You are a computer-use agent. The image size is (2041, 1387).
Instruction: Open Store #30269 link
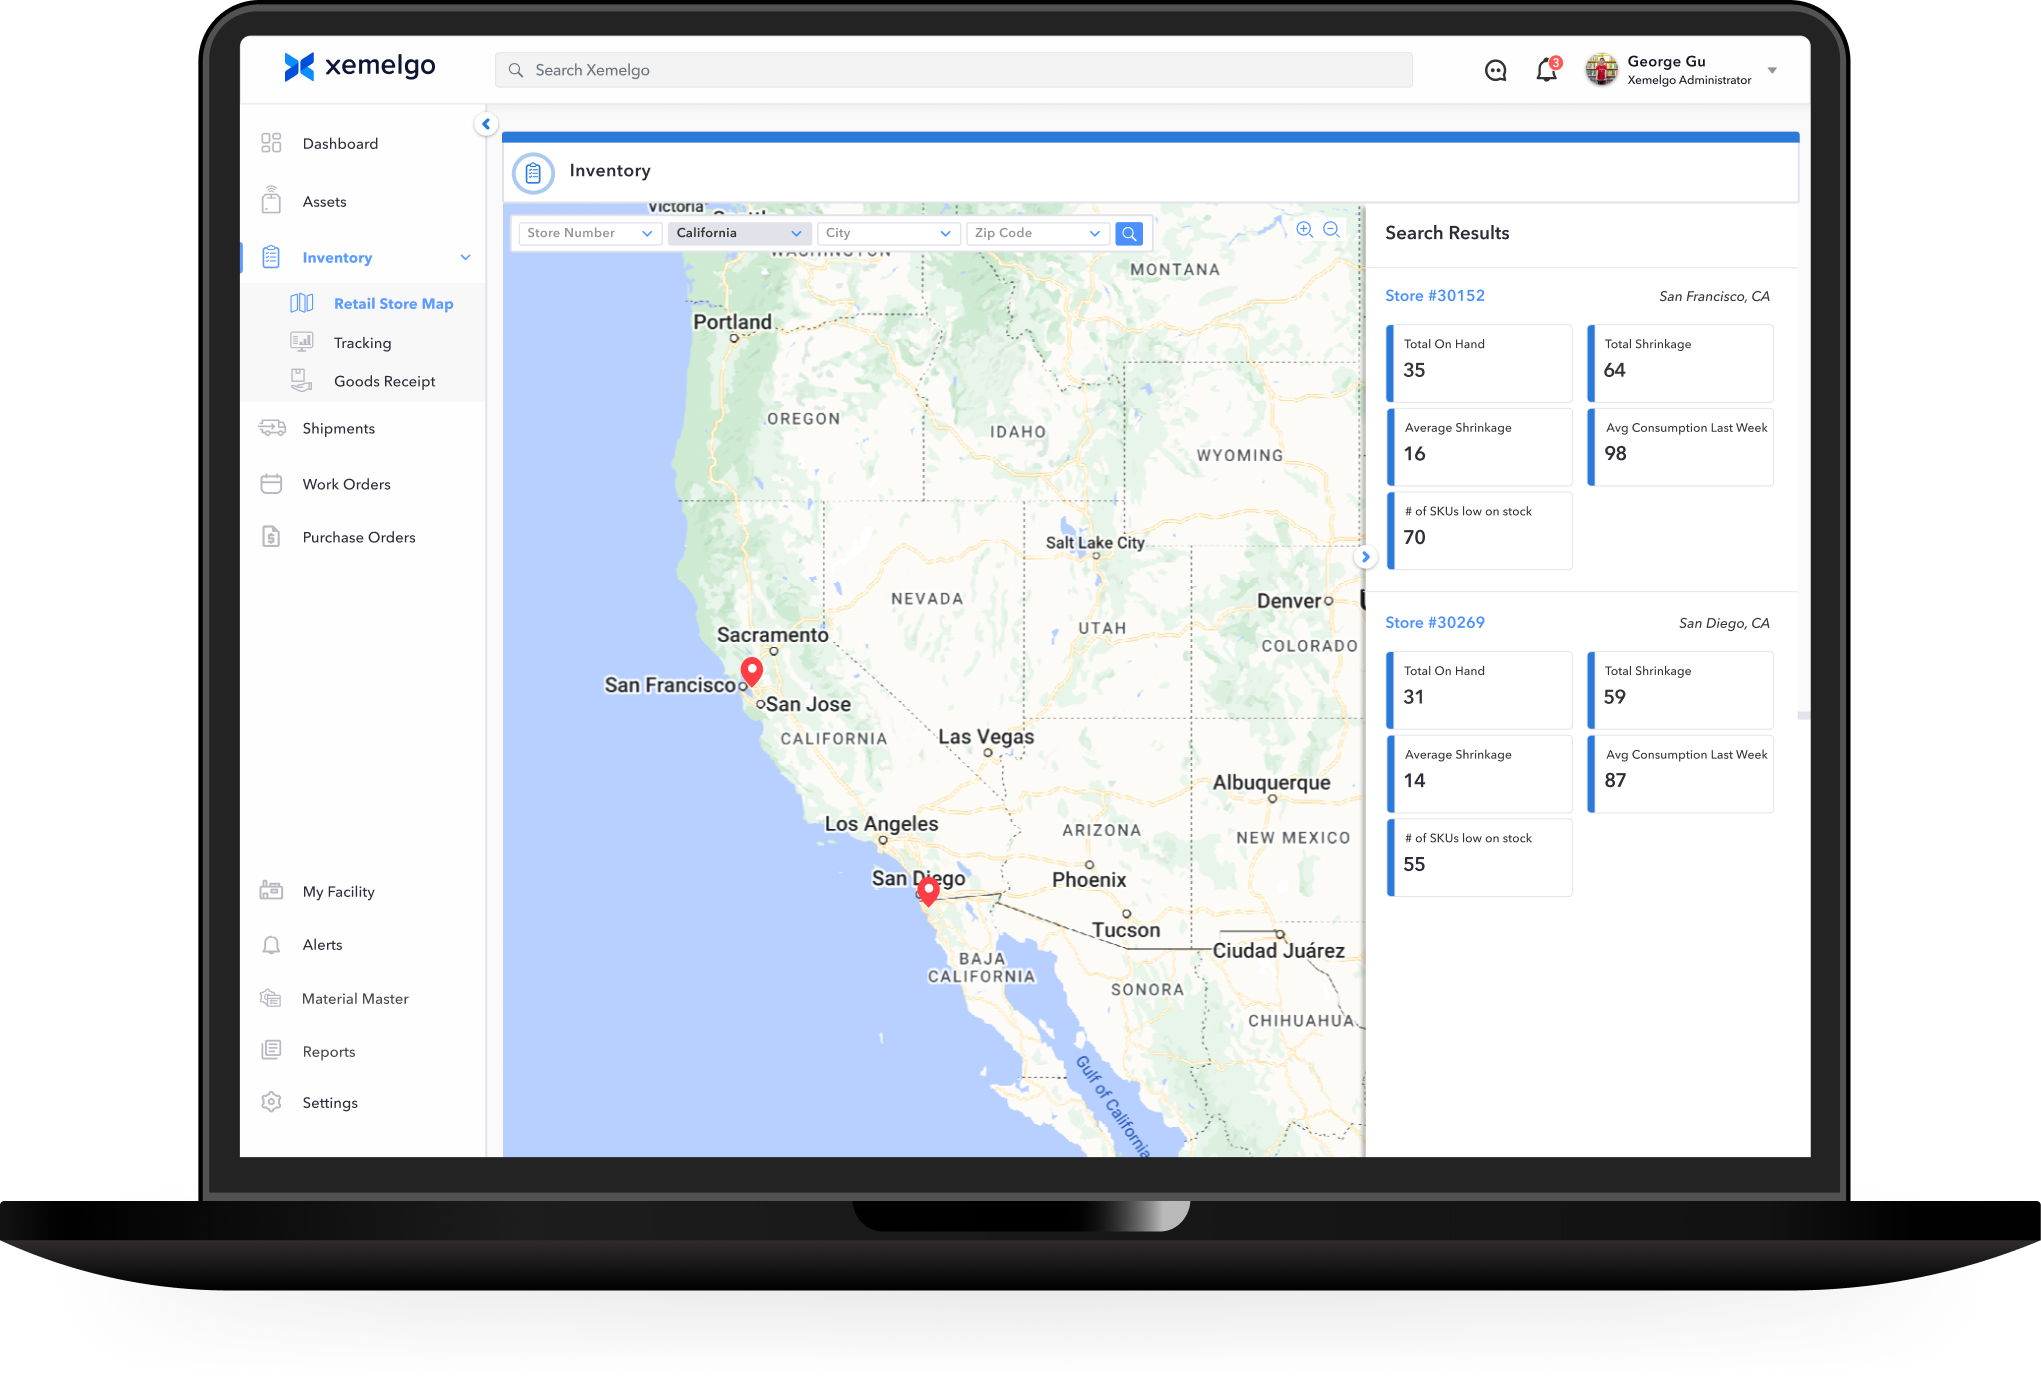1434,623
